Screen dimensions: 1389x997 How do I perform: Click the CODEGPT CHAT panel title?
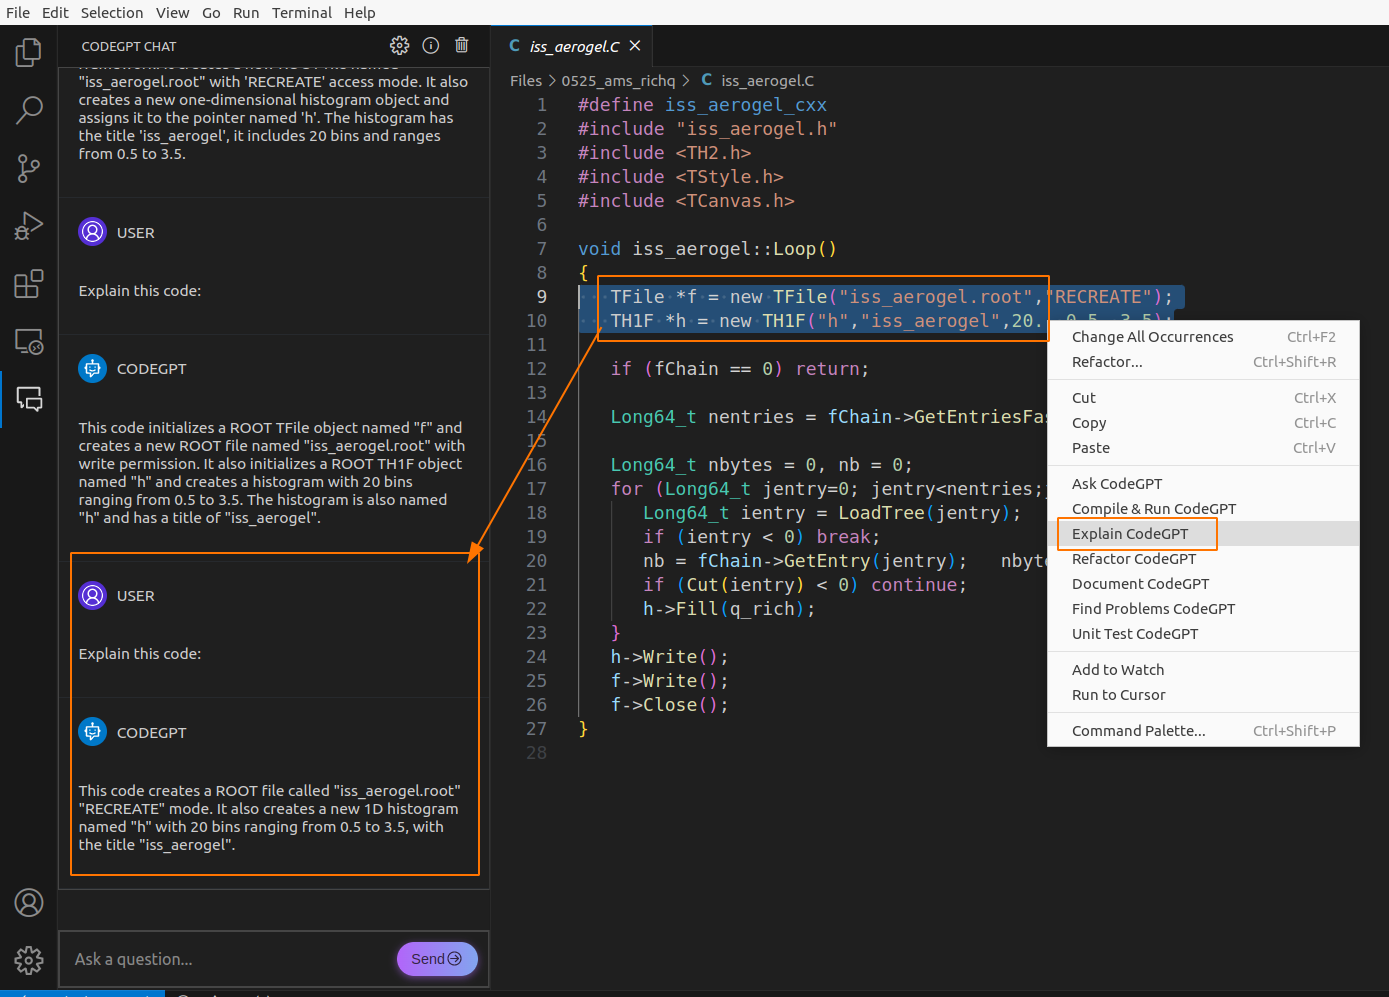tap(129, 47)
